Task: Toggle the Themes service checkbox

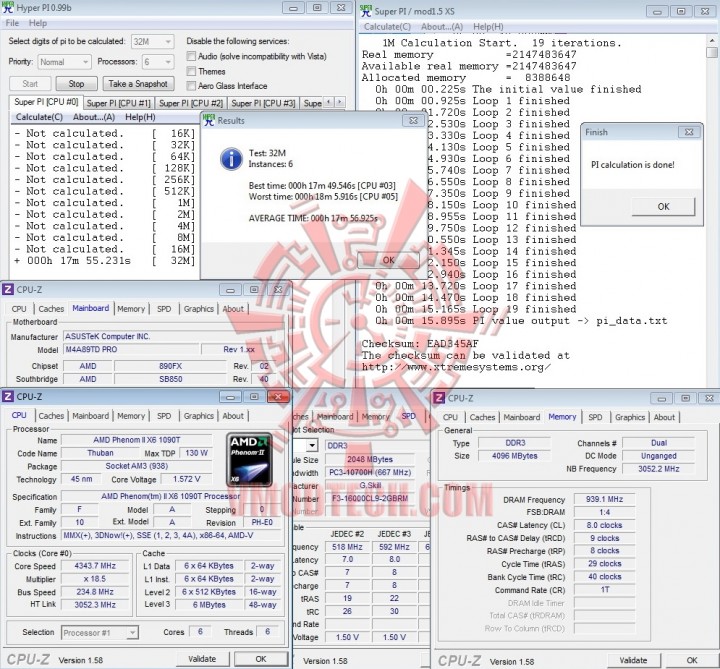Action: pyautogui.click(x=191, y=71)
